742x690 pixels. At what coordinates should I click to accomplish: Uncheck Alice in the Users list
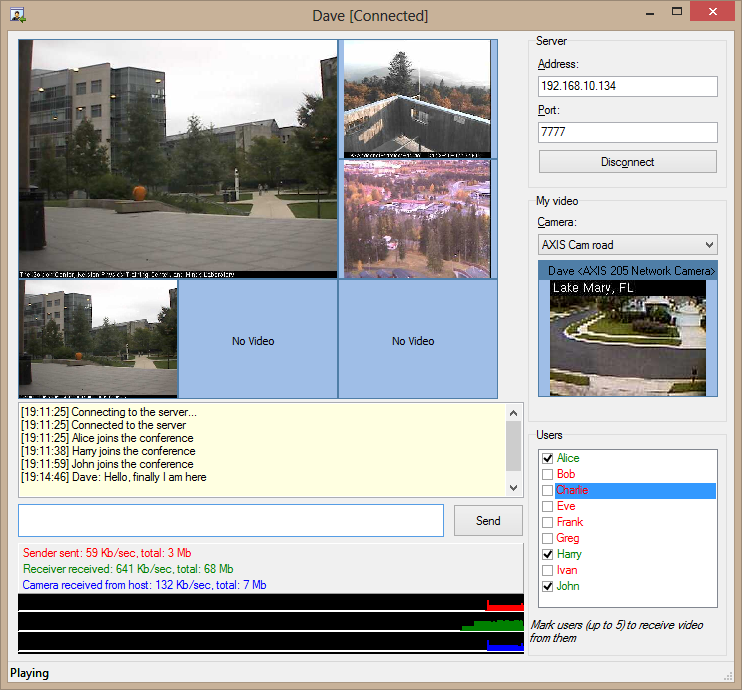pos(547,458)
